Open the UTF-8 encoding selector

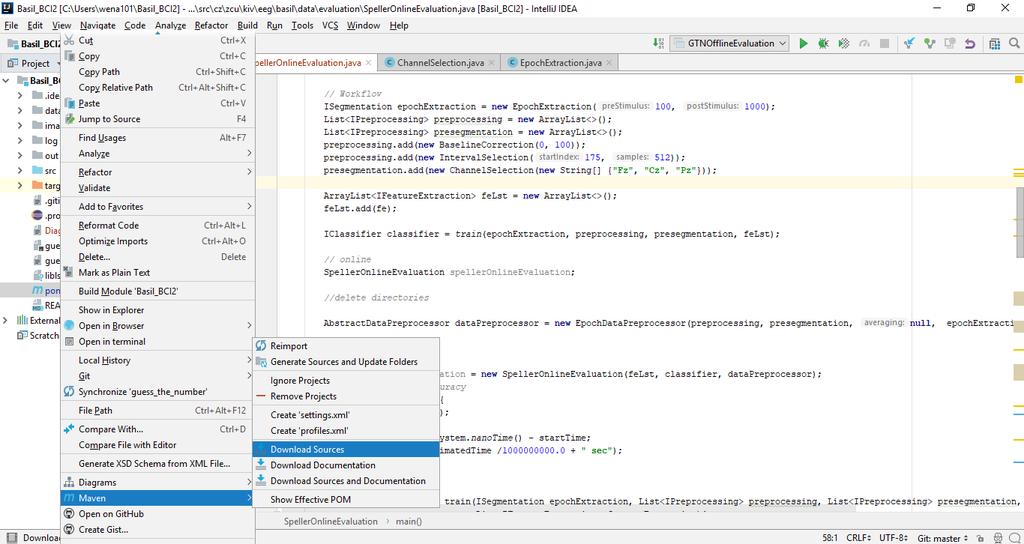(895, 538)
